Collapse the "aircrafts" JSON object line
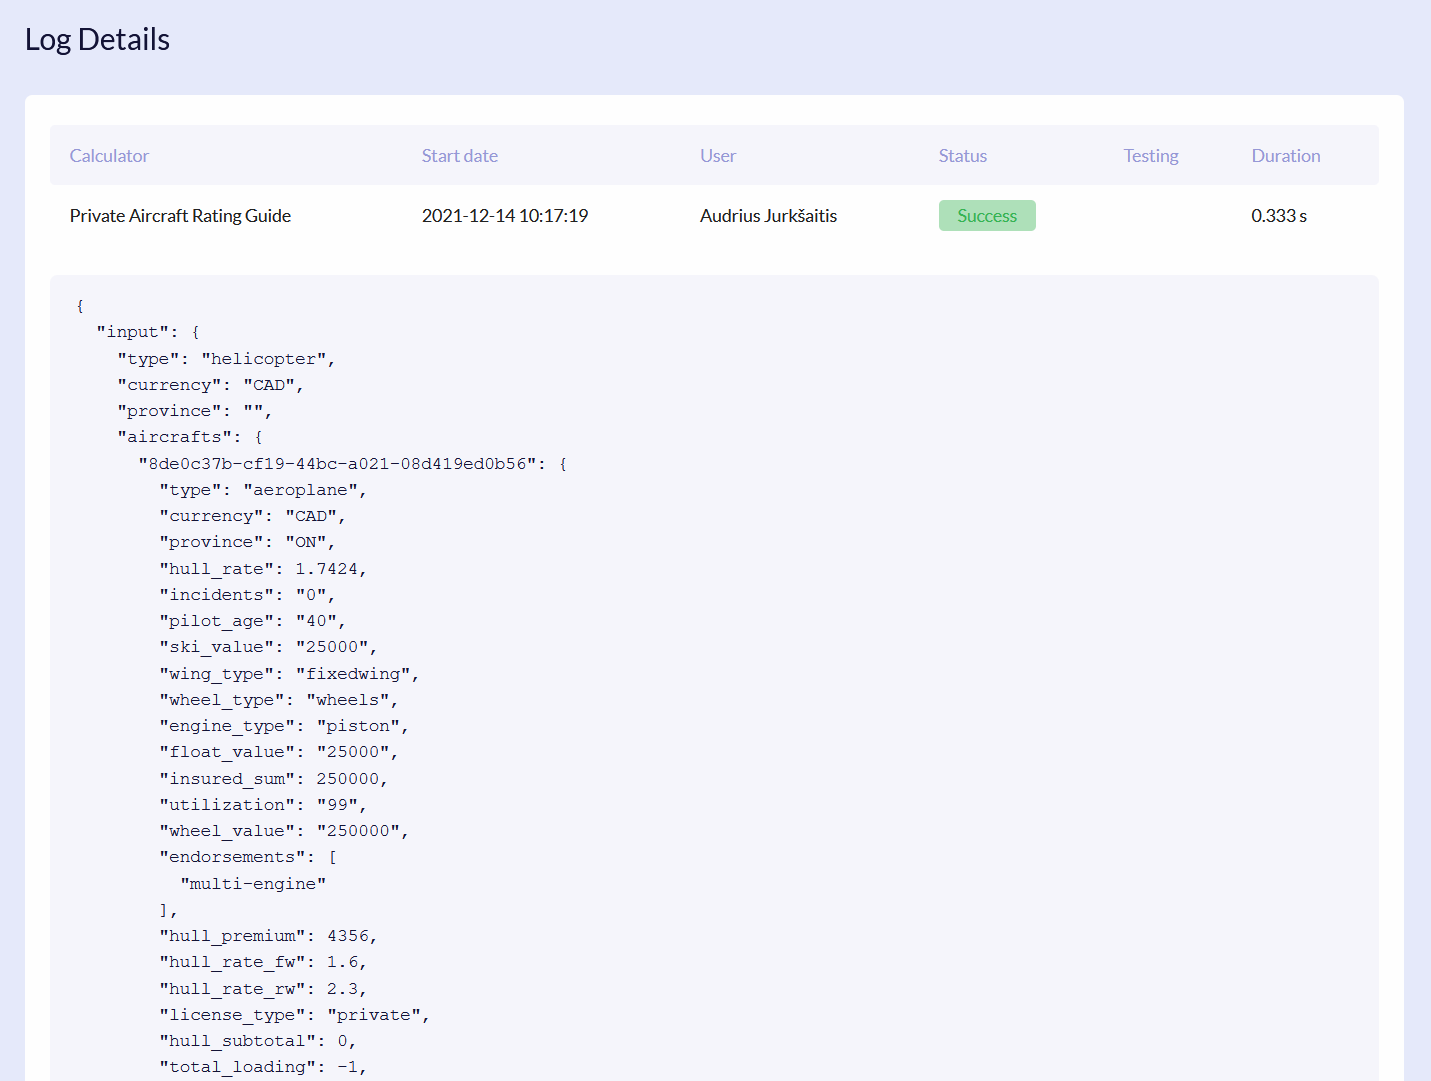The image size is (1431, 1081). 190,437
